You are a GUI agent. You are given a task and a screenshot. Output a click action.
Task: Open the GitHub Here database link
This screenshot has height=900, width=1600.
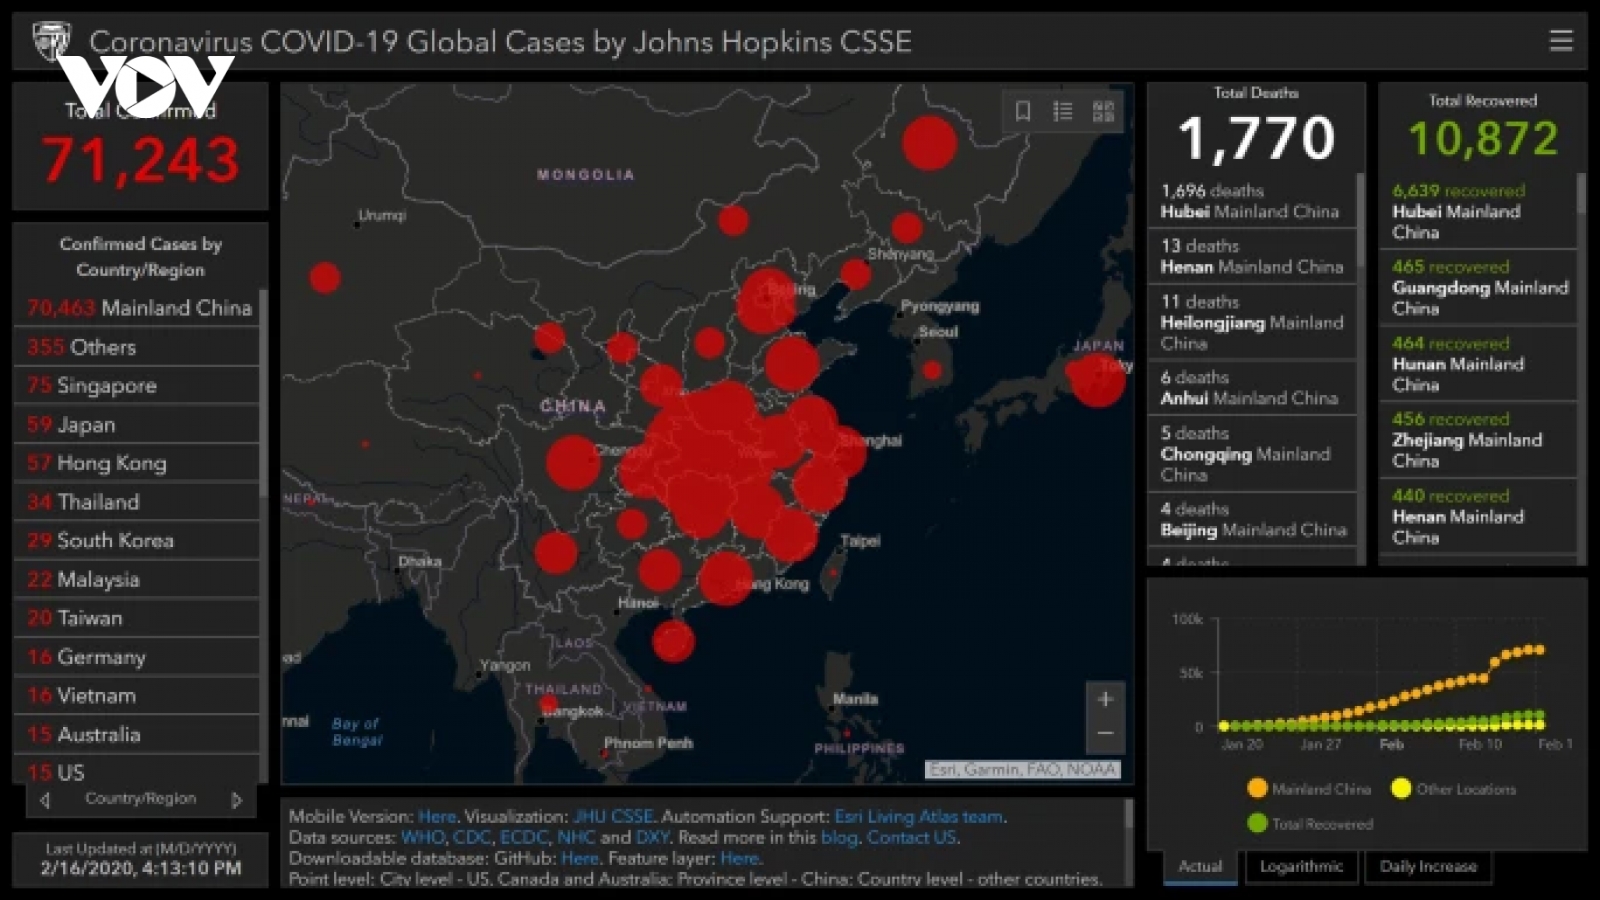[x=579, y=858]
